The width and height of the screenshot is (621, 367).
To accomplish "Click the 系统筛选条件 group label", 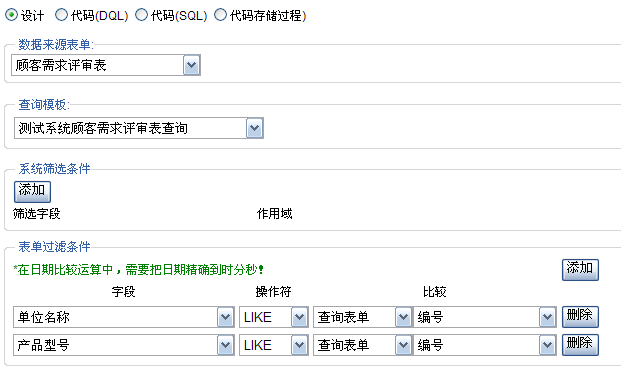I will [x=54, y=169].
